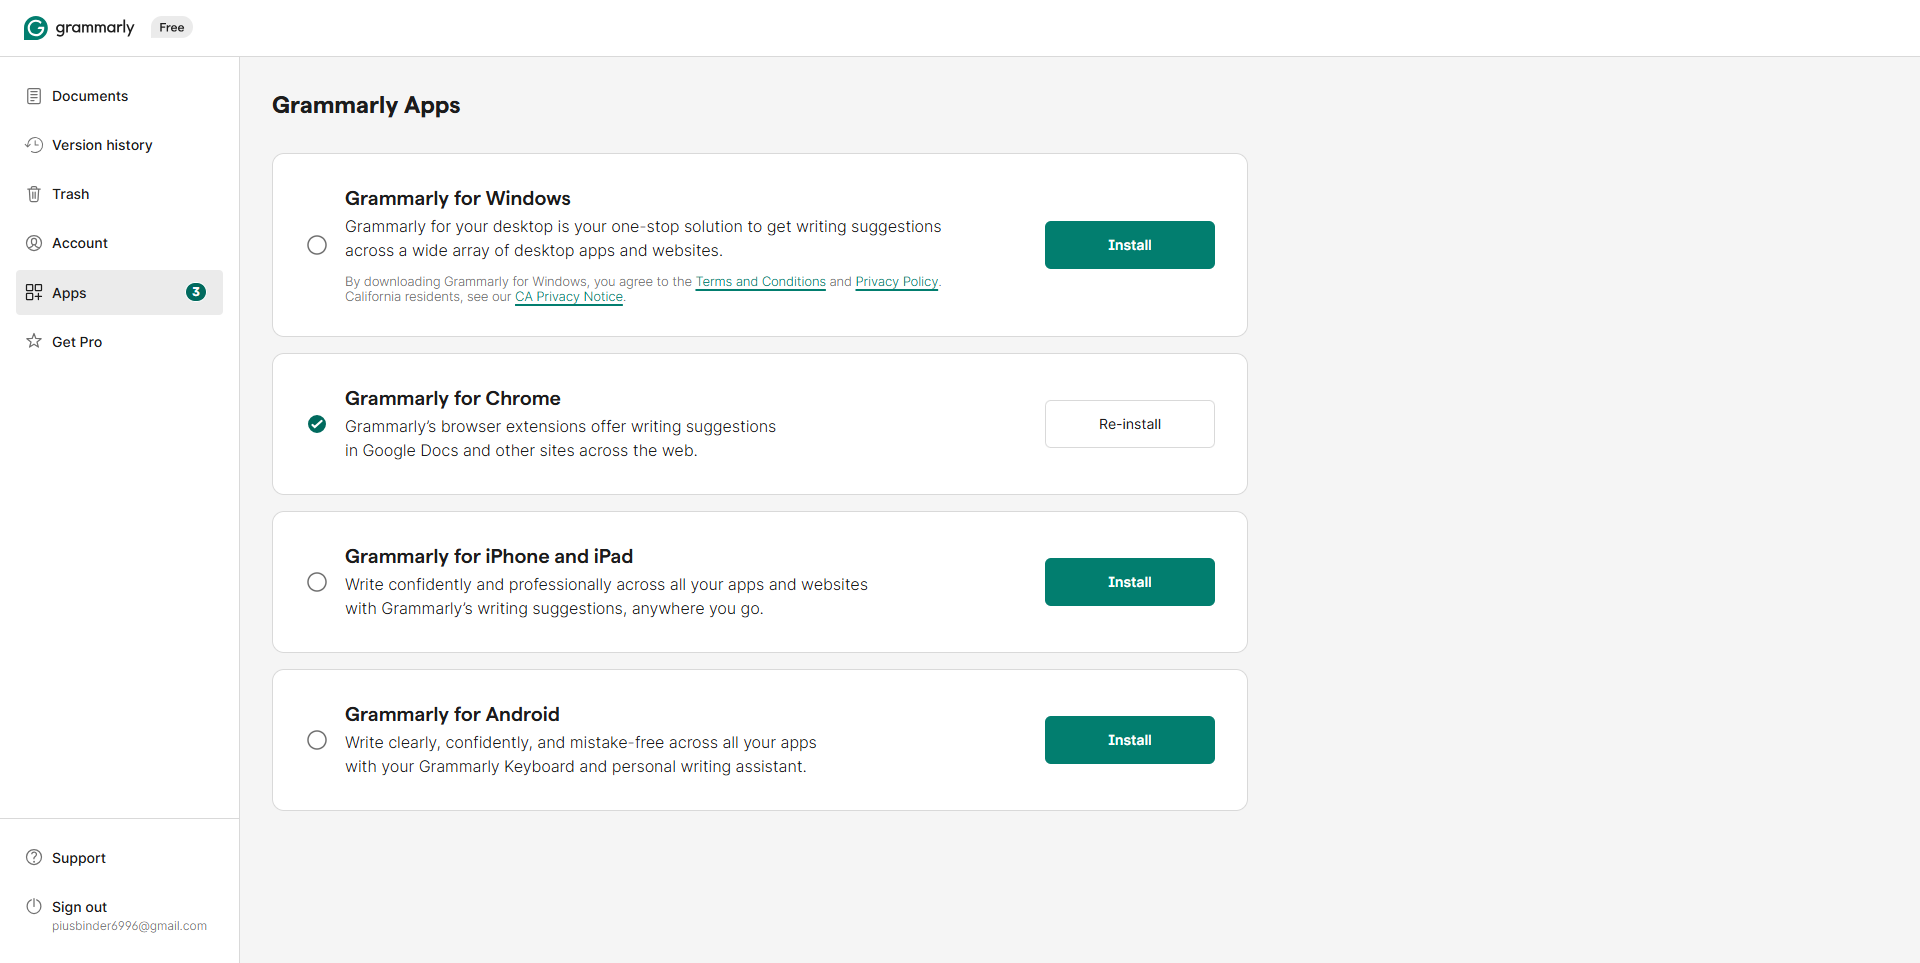Open Documents via its page icon
1920x963 pixels.
[x=34, y=96]
